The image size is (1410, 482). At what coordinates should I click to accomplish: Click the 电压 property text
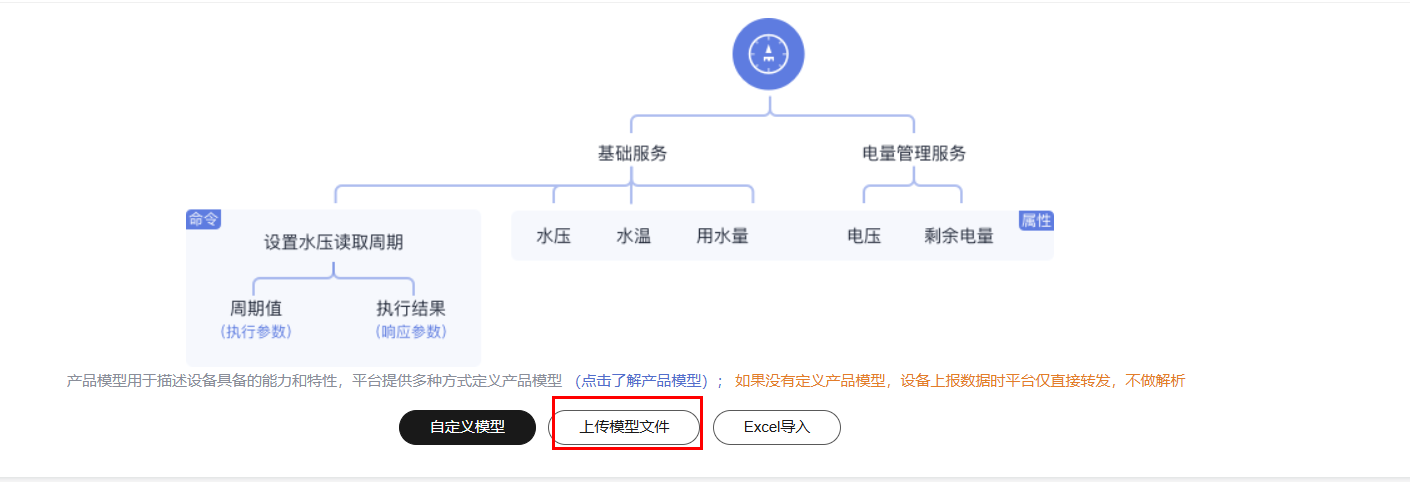click(x=864, y=237)
